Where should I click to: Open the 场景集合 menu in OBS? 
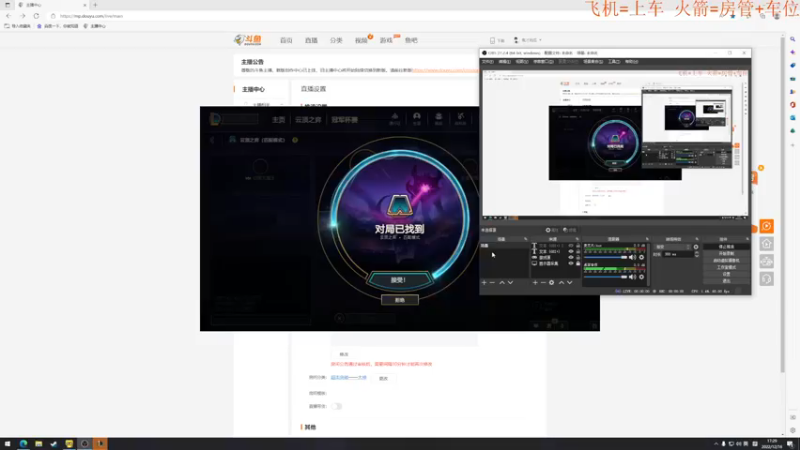point(593,62)
